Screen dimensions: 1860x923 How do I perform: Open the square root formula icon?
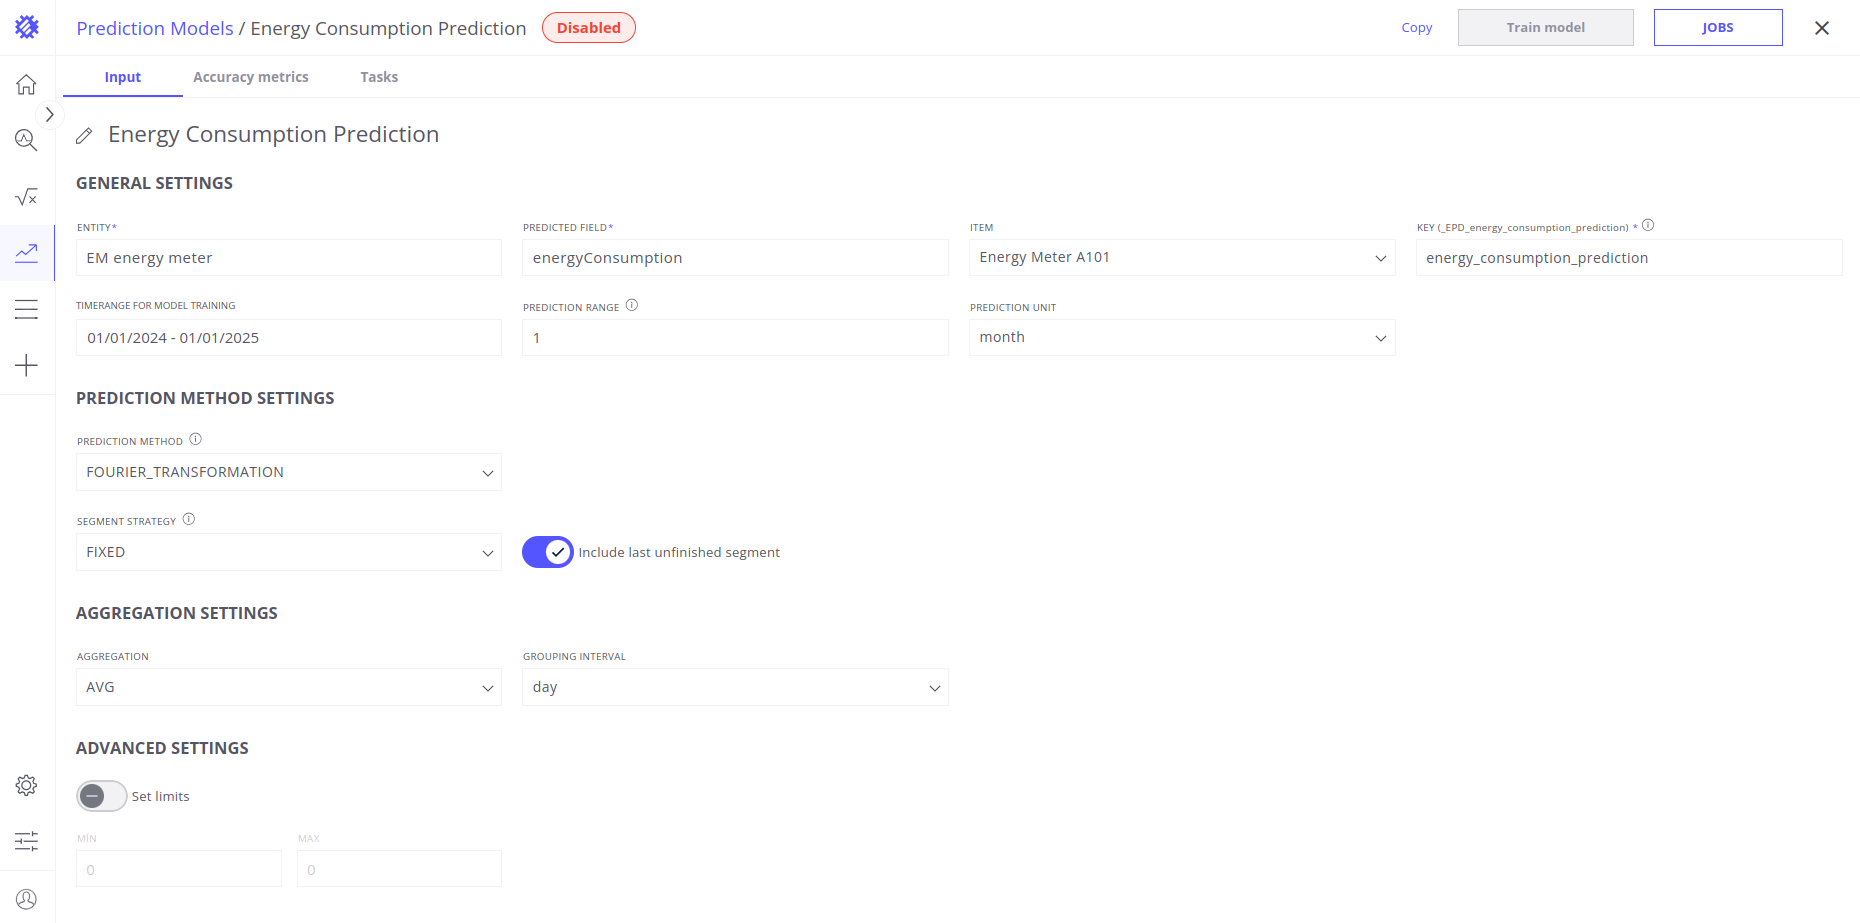point(27,197)
